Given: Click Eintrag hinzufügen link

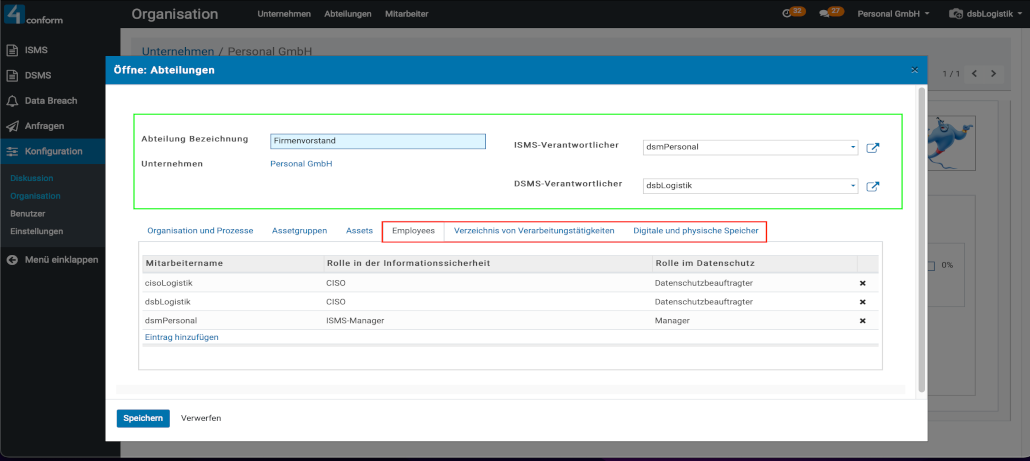Looking at the screenshot, I should click(x=182, y=338).
